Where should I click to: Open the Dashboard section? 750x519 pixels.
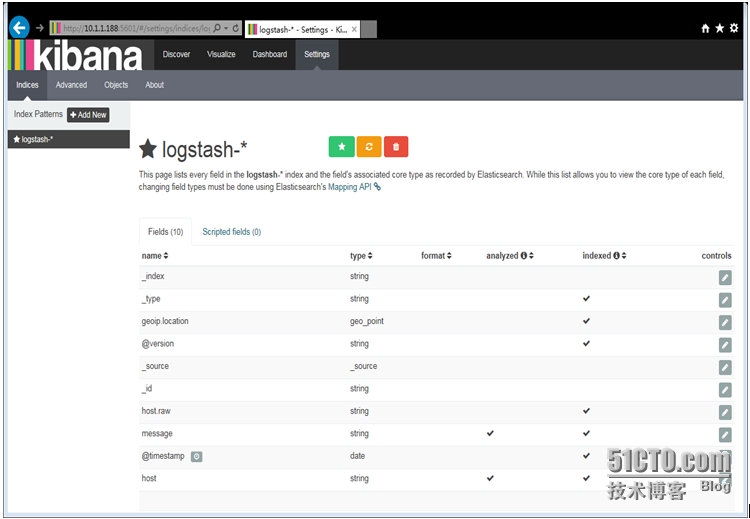270,55
